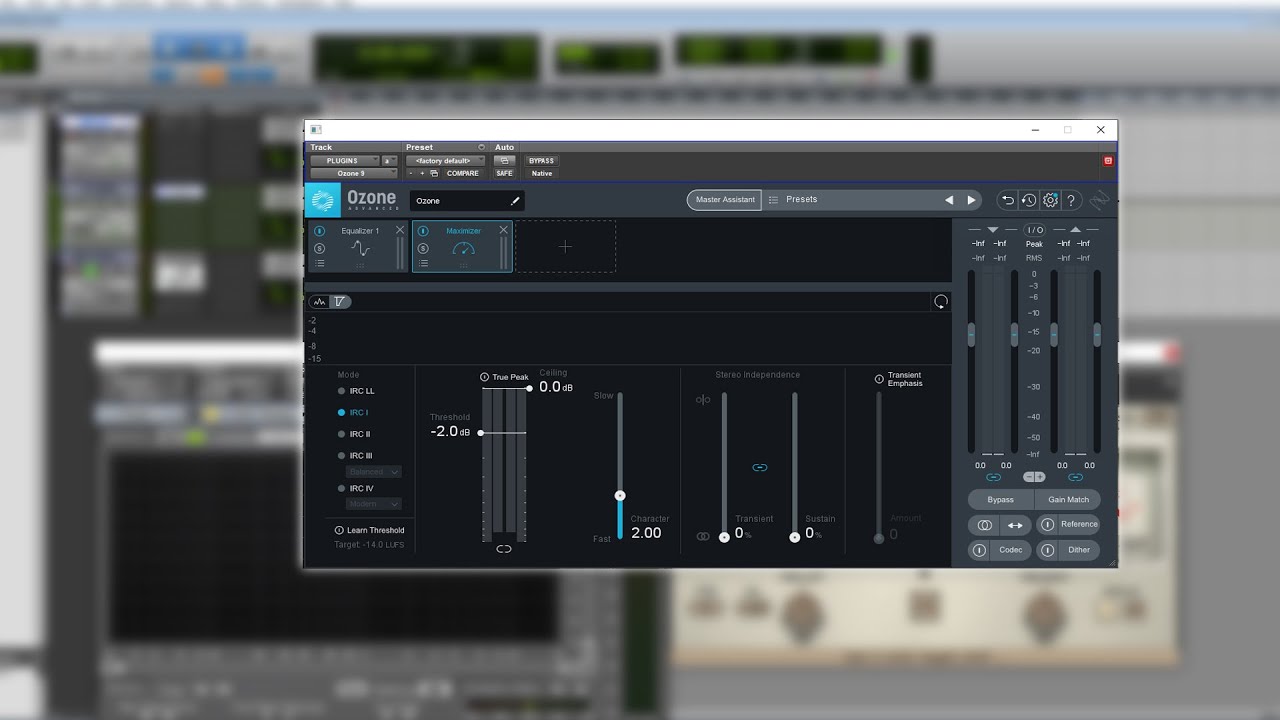Viewport: 1280px width, 720px height.
Task: Open the PLUGINS track dropdown
Action: point(345,160)
